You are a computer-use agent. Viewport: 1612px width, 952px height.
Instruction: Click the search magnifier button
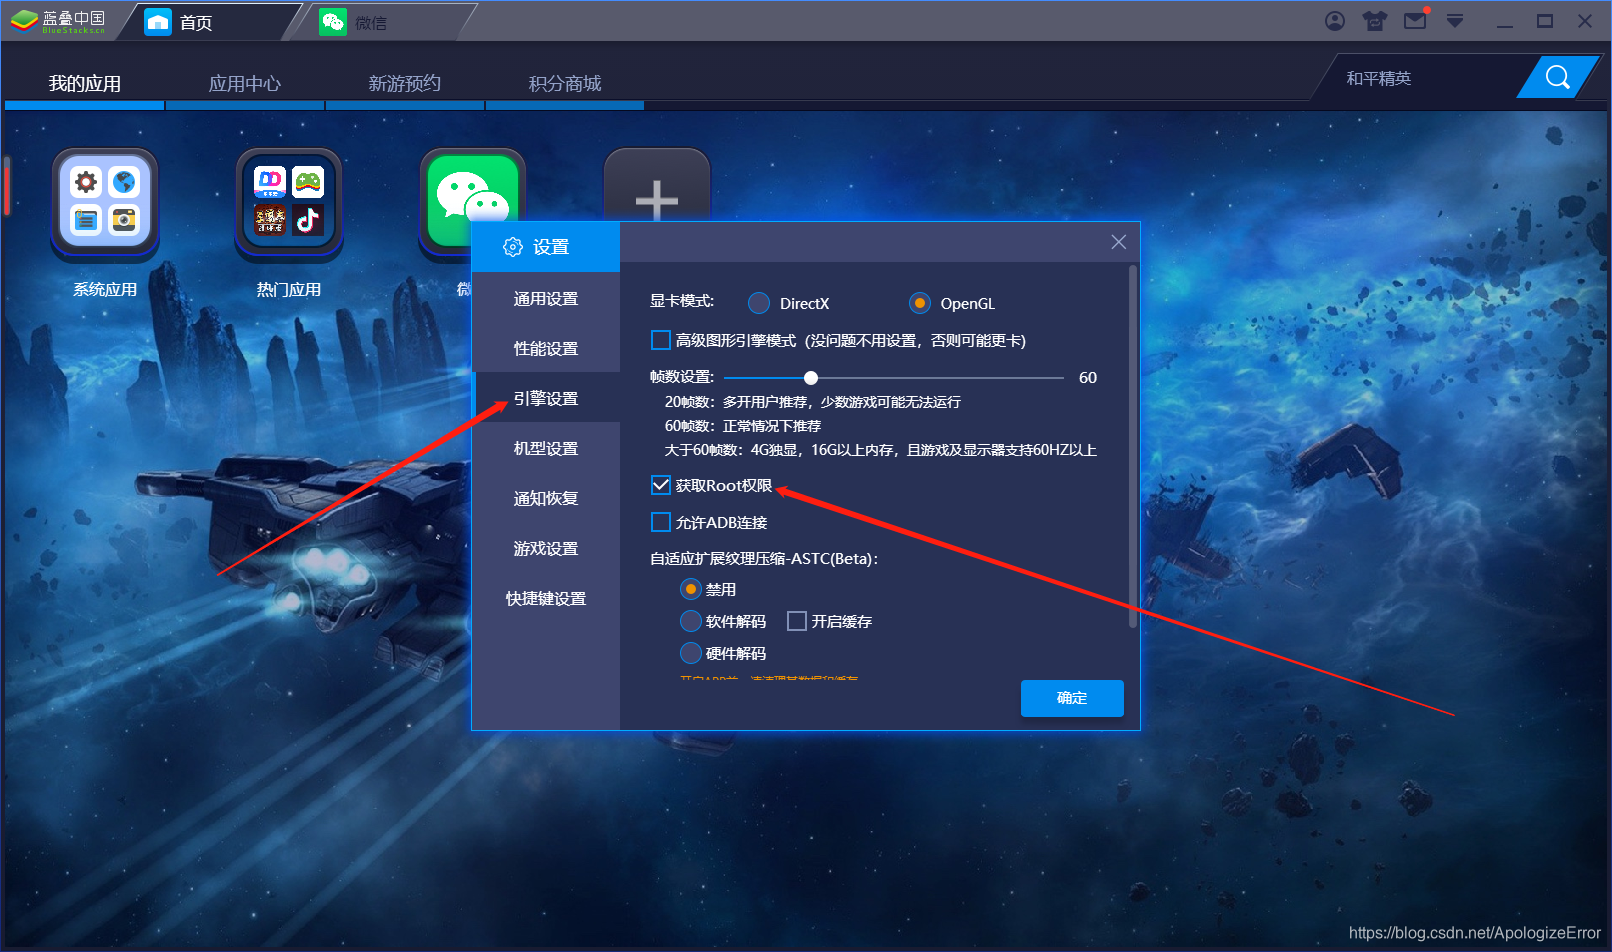click(x=1557, y=77)
